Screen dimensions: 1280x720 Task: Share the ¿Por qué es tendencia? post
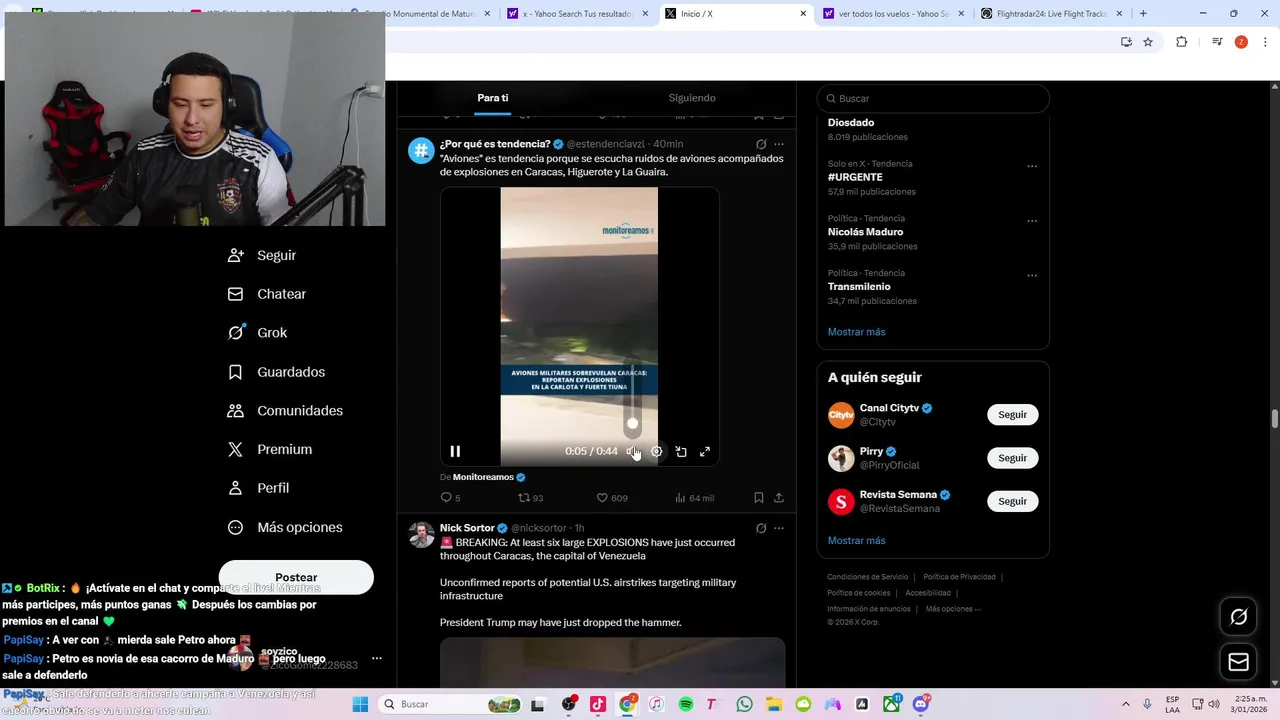tap(779, 497)
